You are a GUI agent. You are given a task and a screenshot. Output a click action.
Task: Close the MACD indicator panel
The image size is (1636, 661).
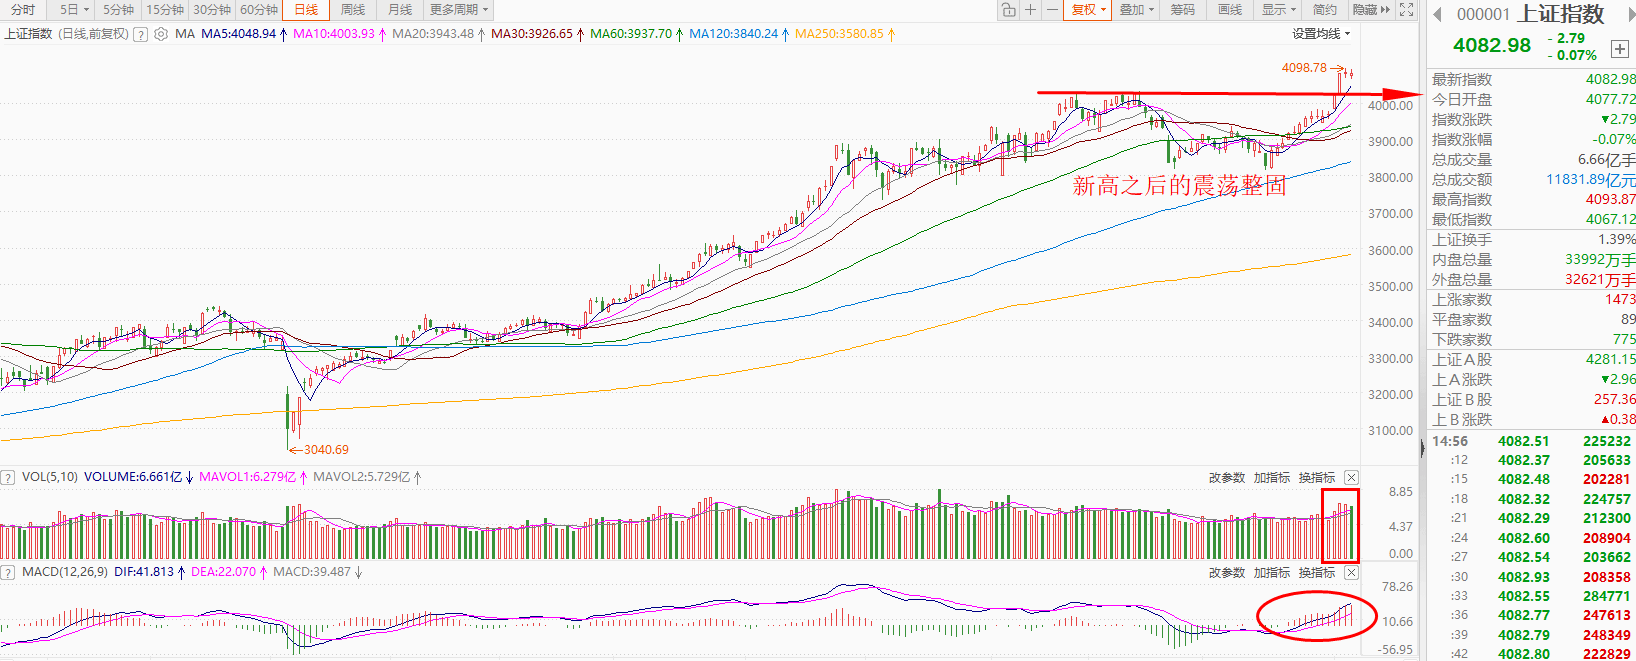[x=1351, y=572]
